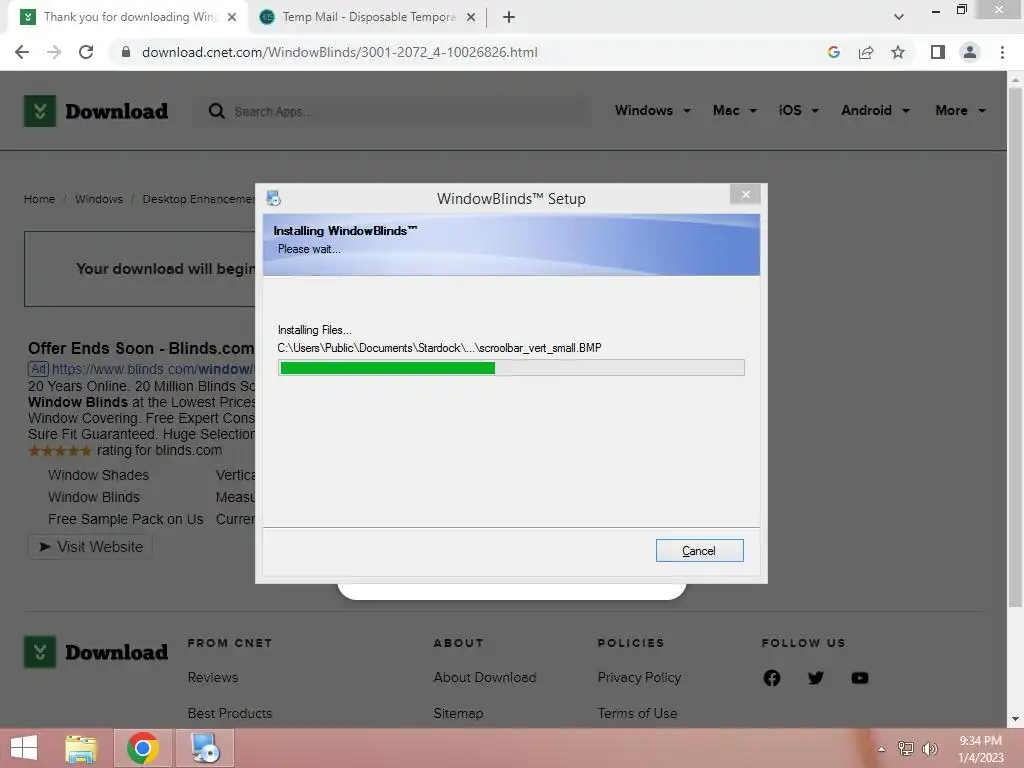Viewport: 1024px width, 768px height.
Task: Bookmark this page with the star icon
Action: (898, 52)
